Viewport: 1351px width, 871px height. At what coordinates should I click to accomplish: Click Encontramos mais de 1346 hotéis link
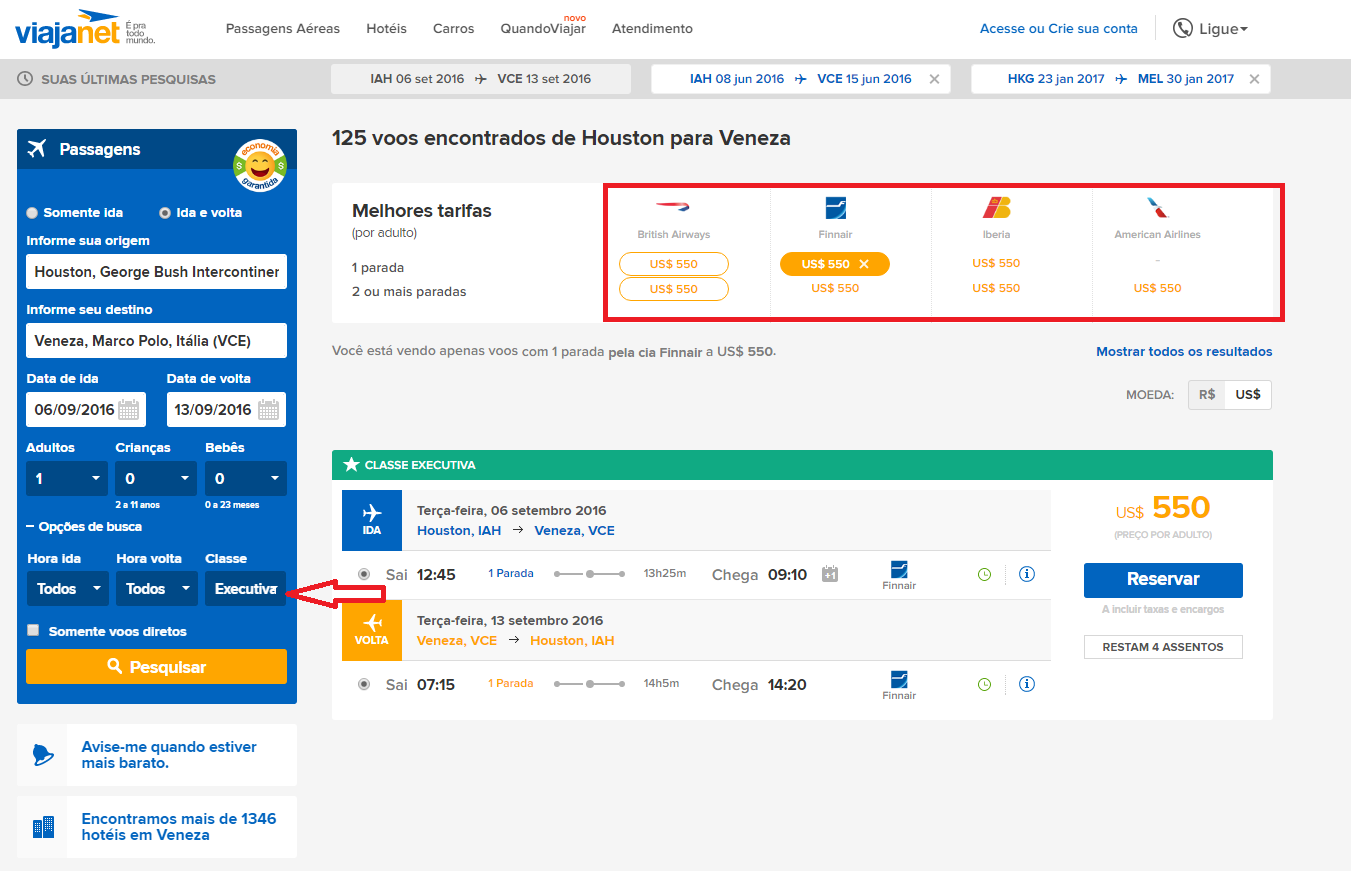(179, 827)
